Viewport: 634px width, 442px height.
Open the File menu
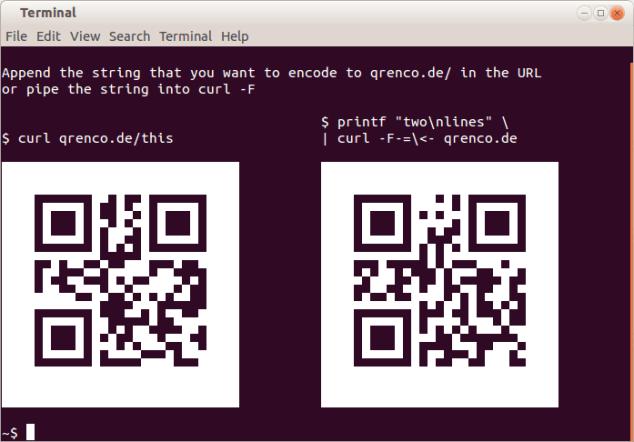(x=16, y=36)
